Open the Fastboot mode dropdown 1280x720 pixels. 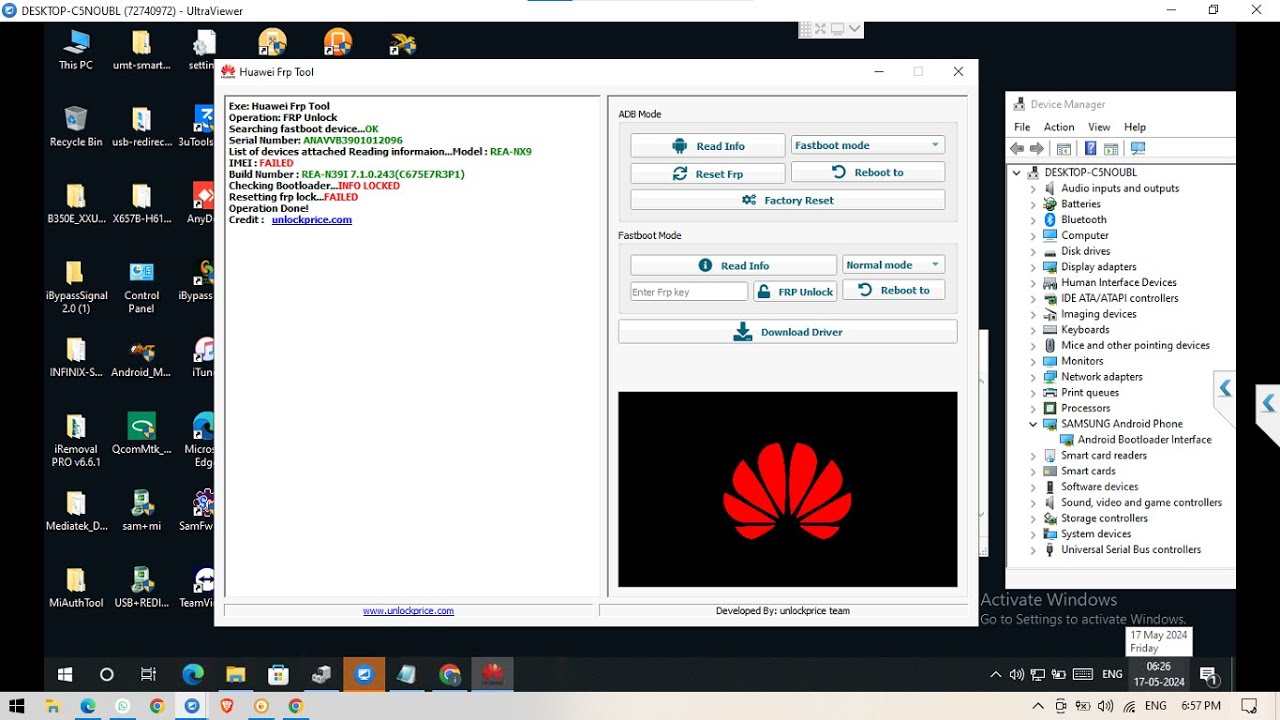point(867,146)
